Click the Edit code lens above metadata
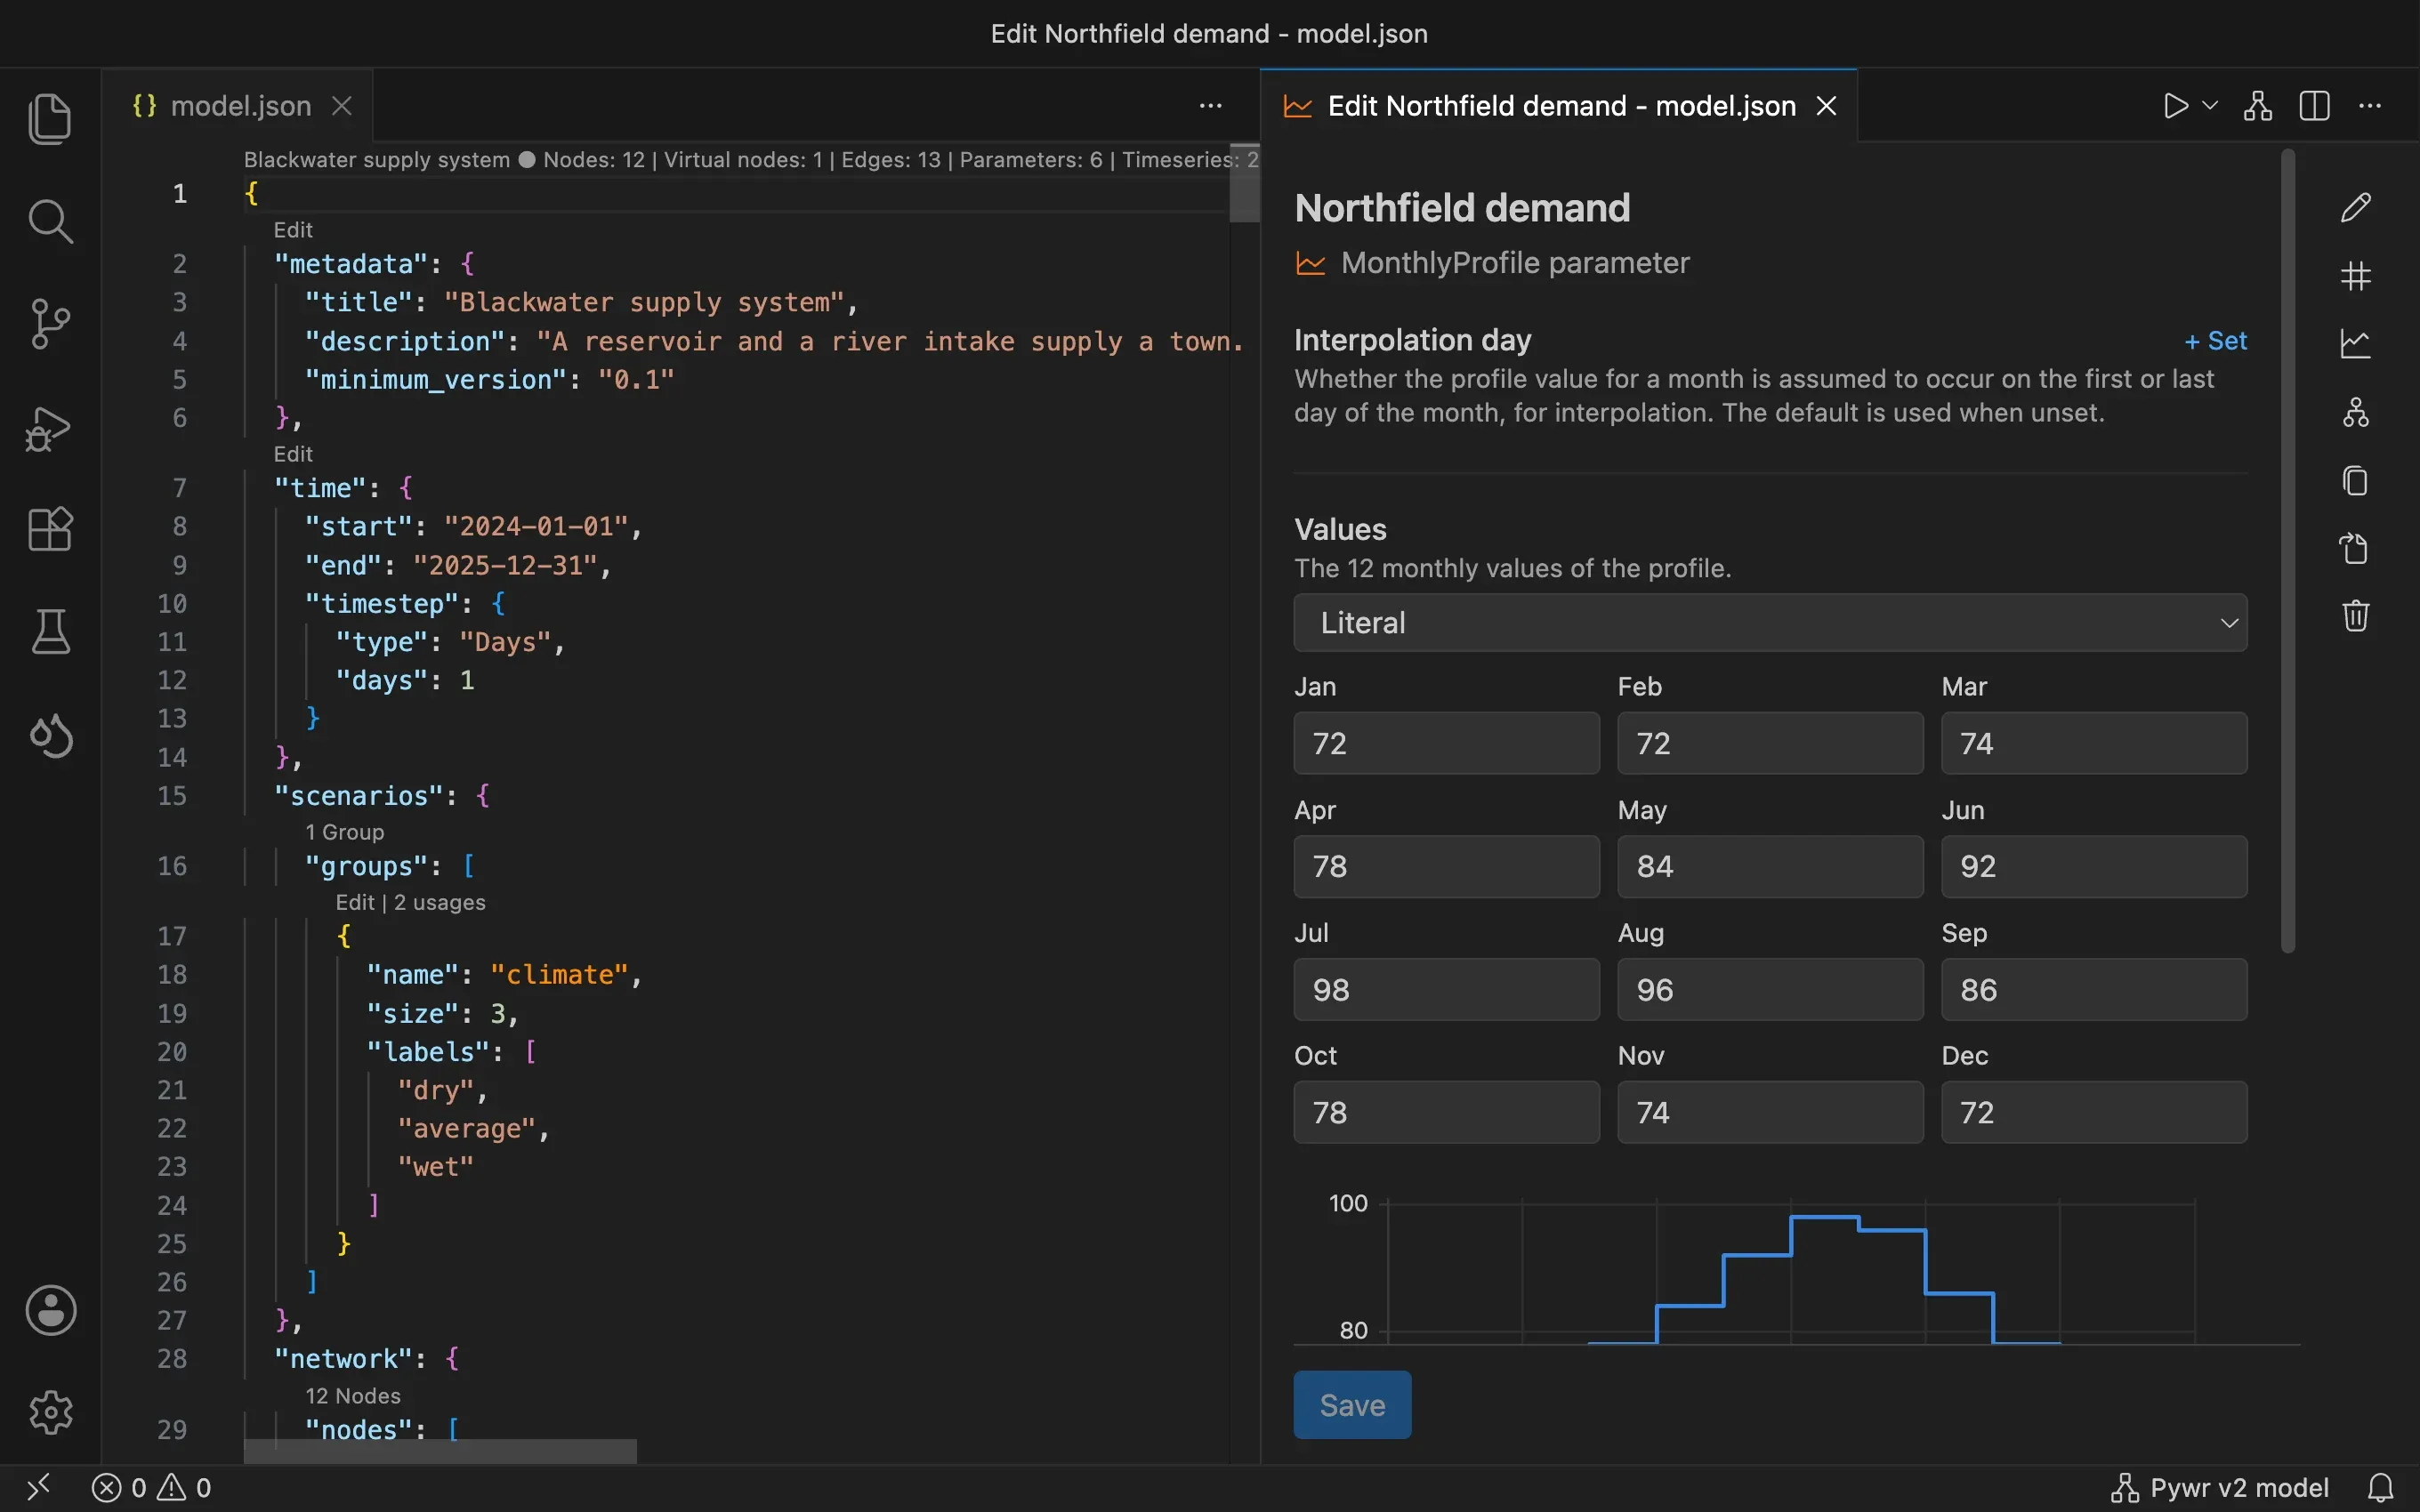 pyautogui.click(x=293, y=230)
